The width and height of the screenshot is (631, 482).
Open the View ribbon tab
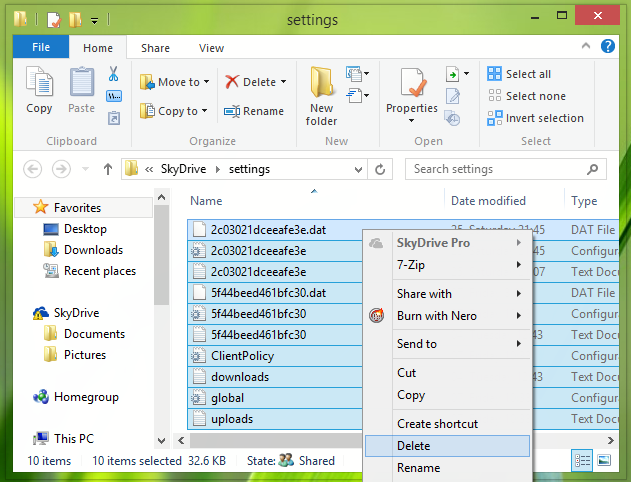point(211,48)
